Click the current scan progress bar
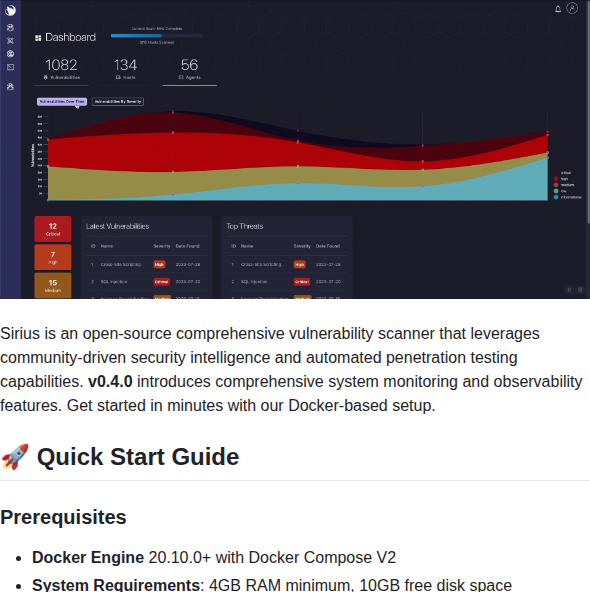The image size is (590, 592). coord(157,36)
